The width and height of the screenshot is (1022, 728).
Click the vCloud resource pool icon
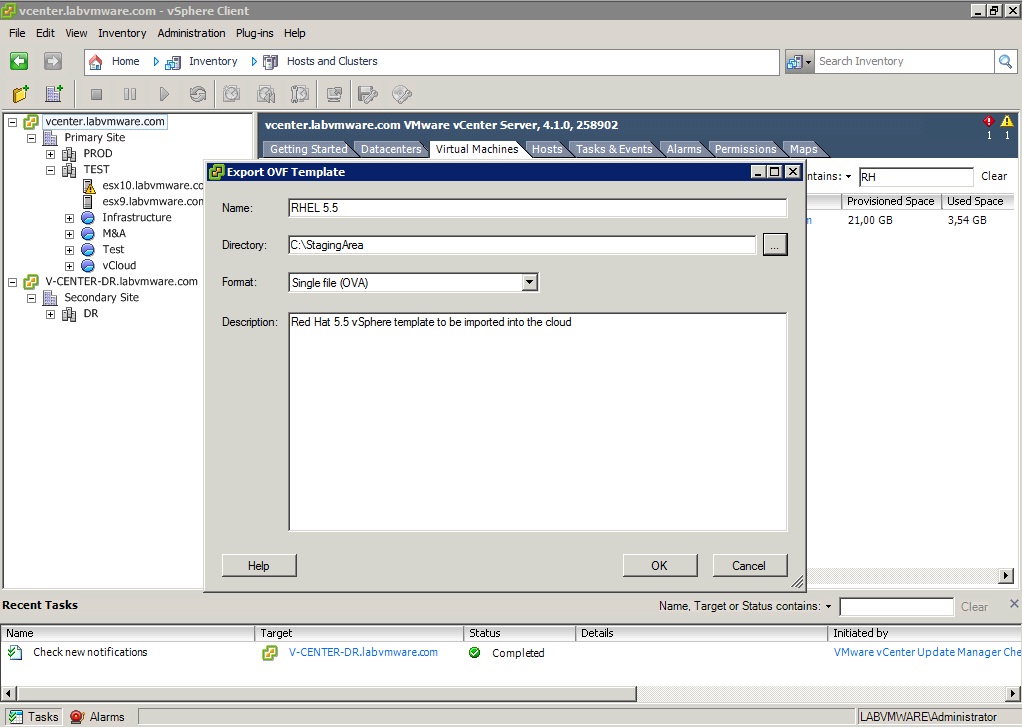click(88, 266)
